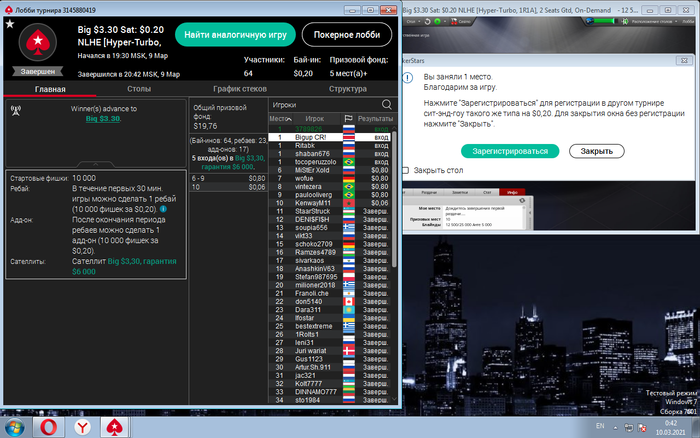Click the PokerStars red spade logo

click(38, 42)
